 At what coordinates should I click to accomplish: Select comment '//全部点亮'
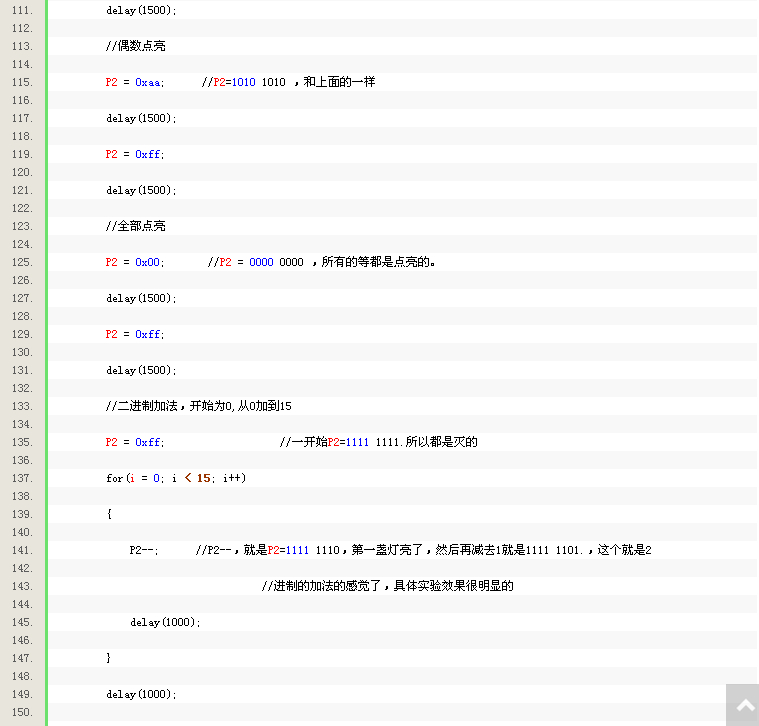click(136, 226)
